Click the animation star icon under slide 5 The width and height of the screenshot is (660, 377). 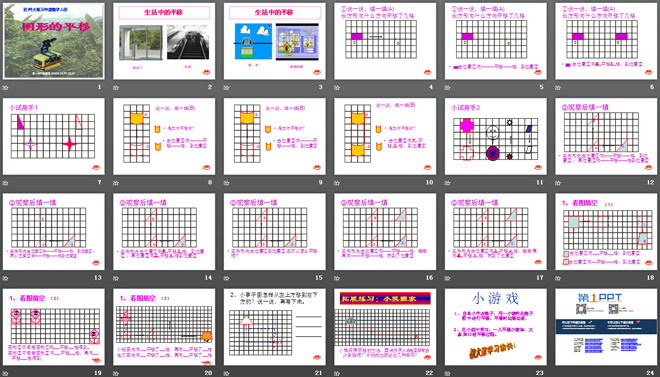pos(447,88)
